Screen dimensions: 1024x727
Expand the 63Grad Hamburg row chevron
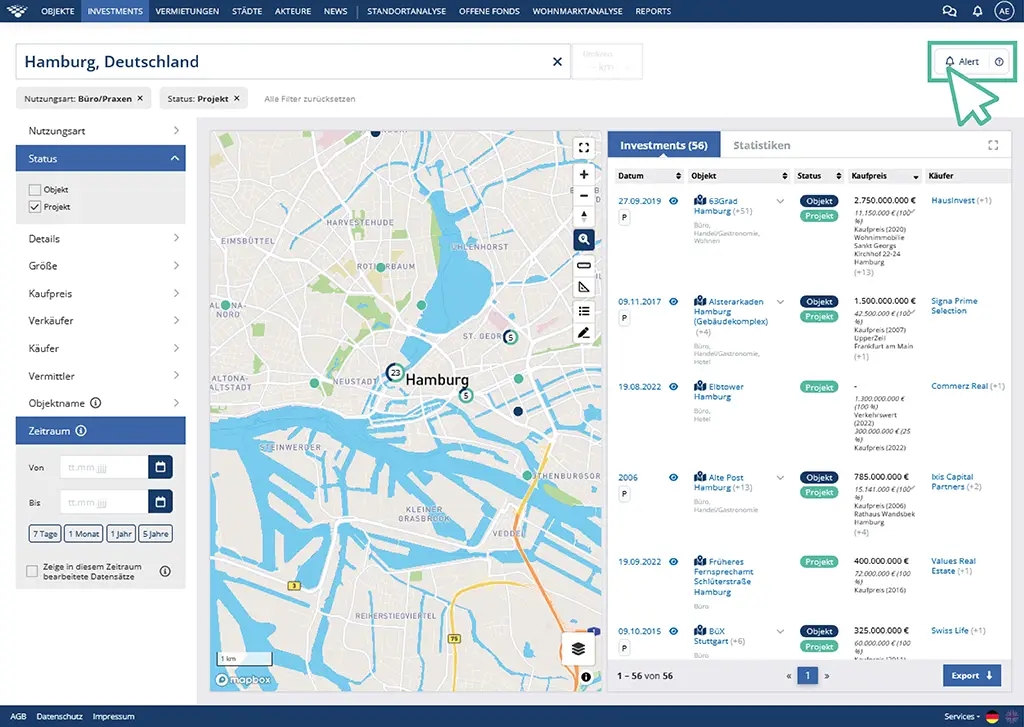(780, 201)
